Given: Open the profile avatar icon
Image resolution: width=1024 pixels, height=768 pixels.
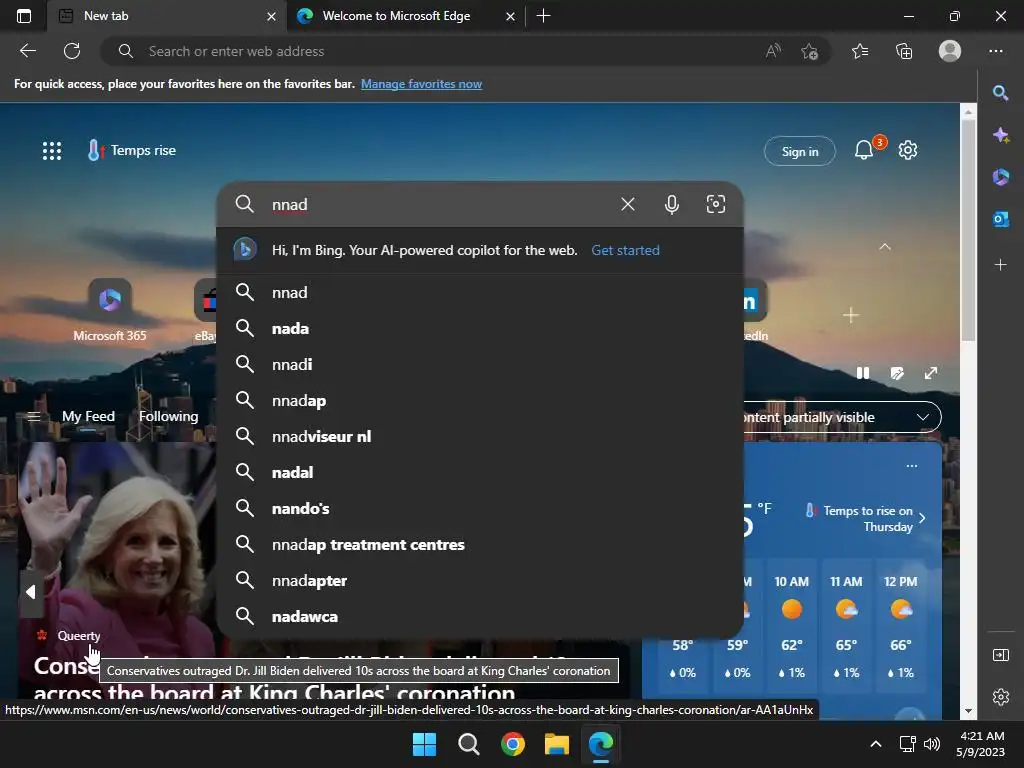Looking at the screenshot, I should 950,51.
